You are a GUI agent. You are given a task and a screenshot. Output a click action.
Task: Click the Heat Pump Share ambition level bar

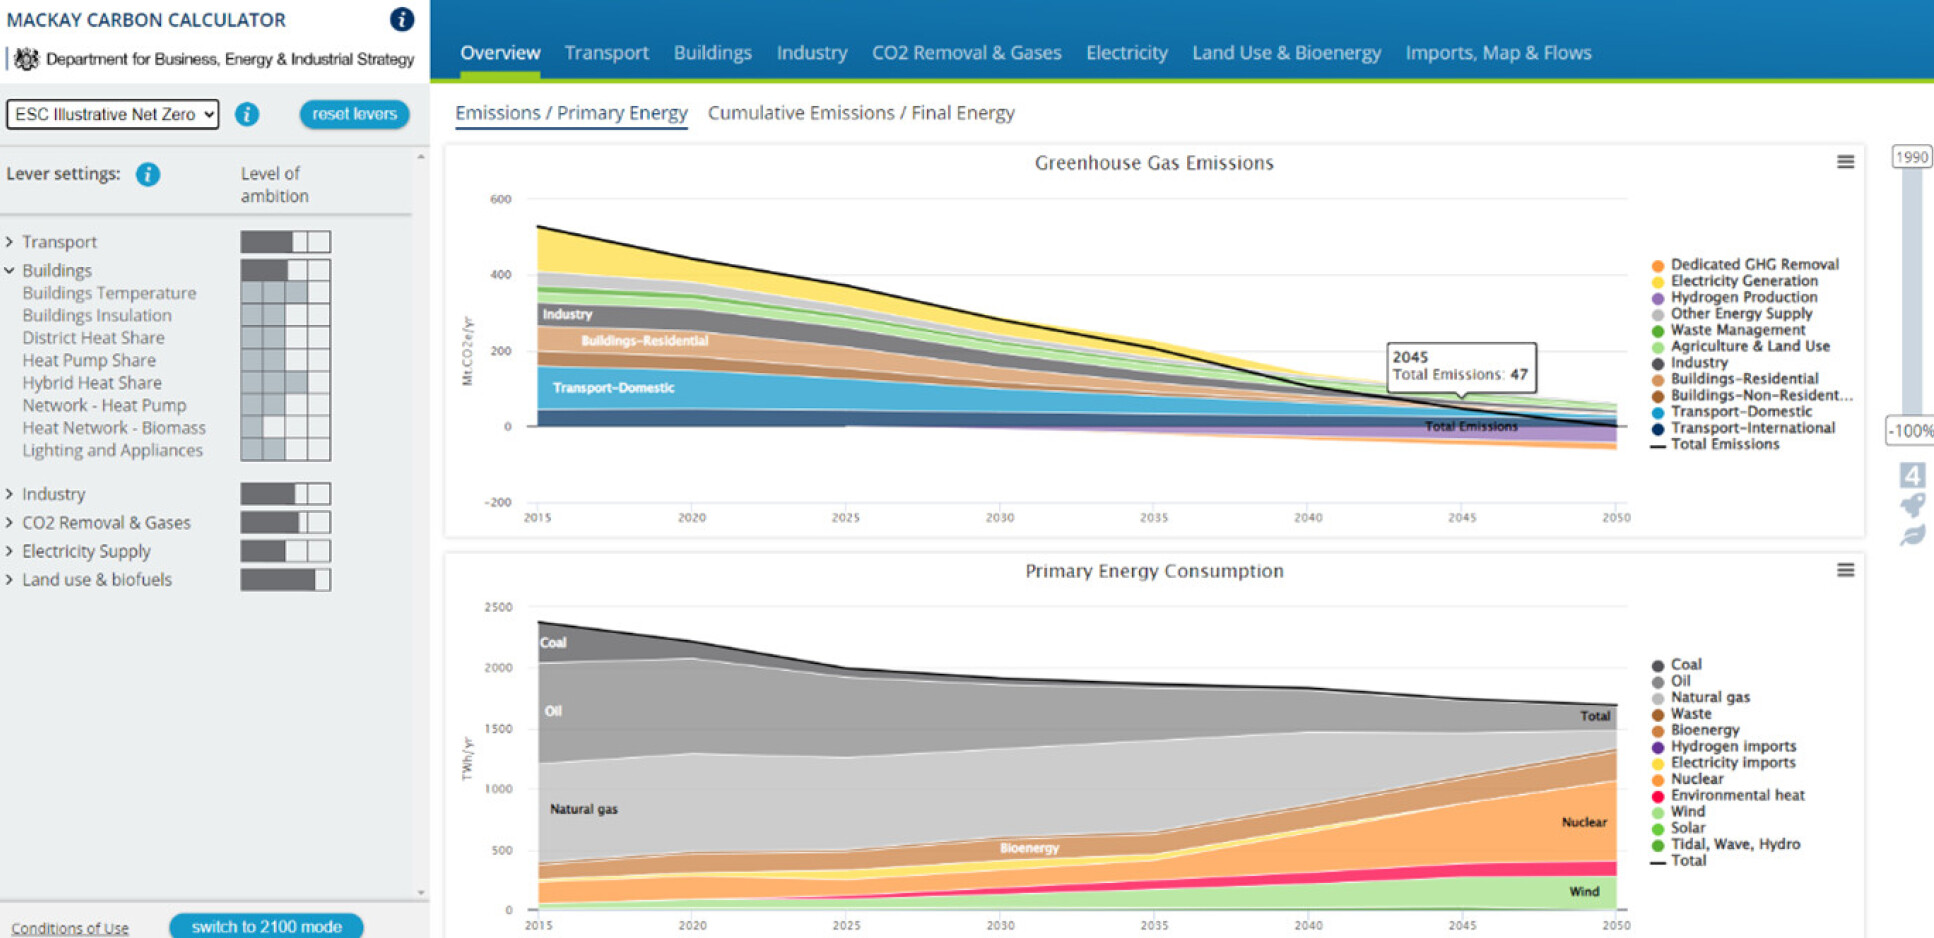tap(285, 360)
